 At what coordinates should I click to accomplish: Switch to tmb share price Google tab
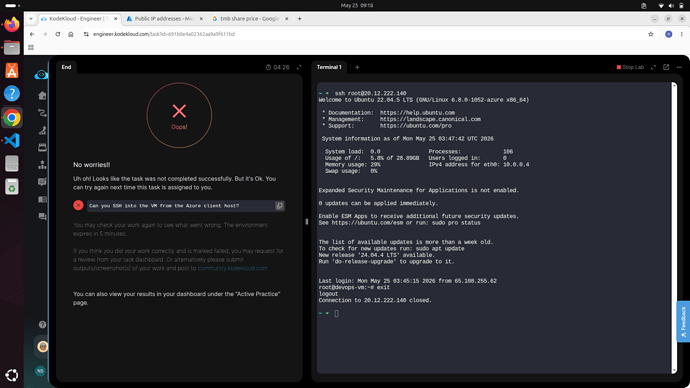250,18
